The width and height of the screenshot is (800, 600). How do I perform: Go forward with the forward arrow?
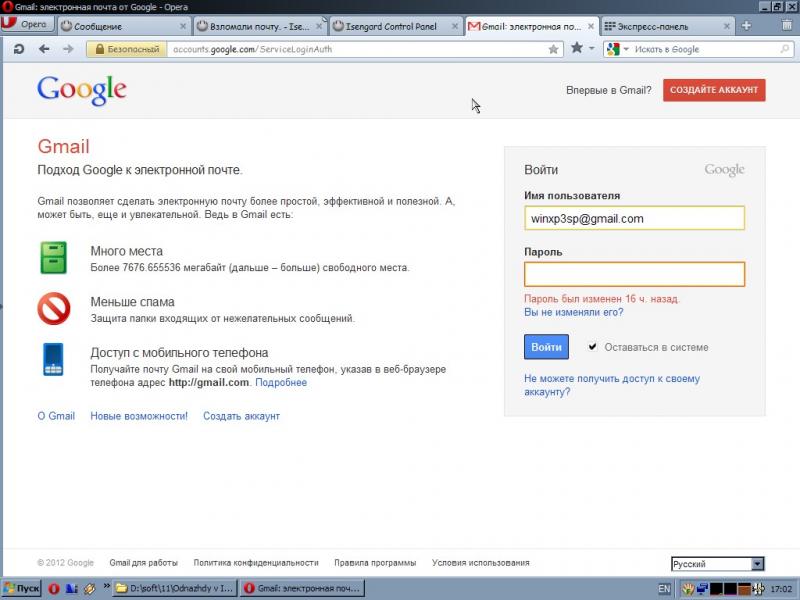coord(68,49)
